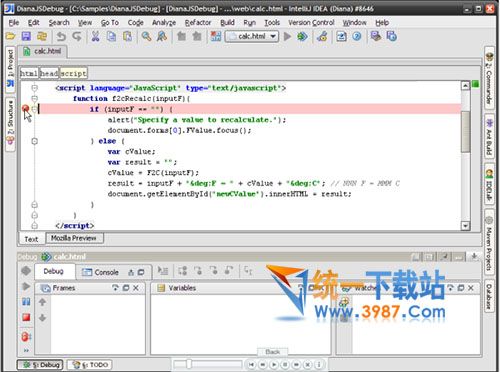Click the Help question mark icon
The image size is (500, 372).
357,36
